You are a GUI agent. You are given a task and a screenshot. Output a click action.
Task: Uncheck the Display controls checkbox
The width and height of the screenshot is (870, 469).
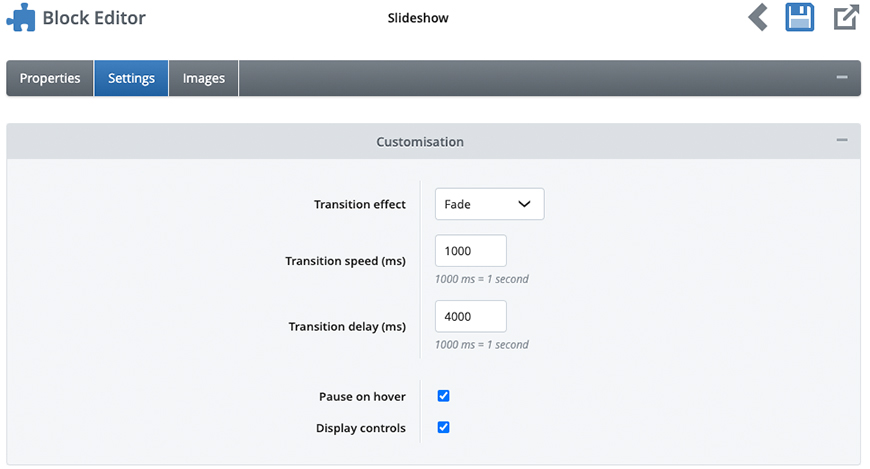click(443, 427)
